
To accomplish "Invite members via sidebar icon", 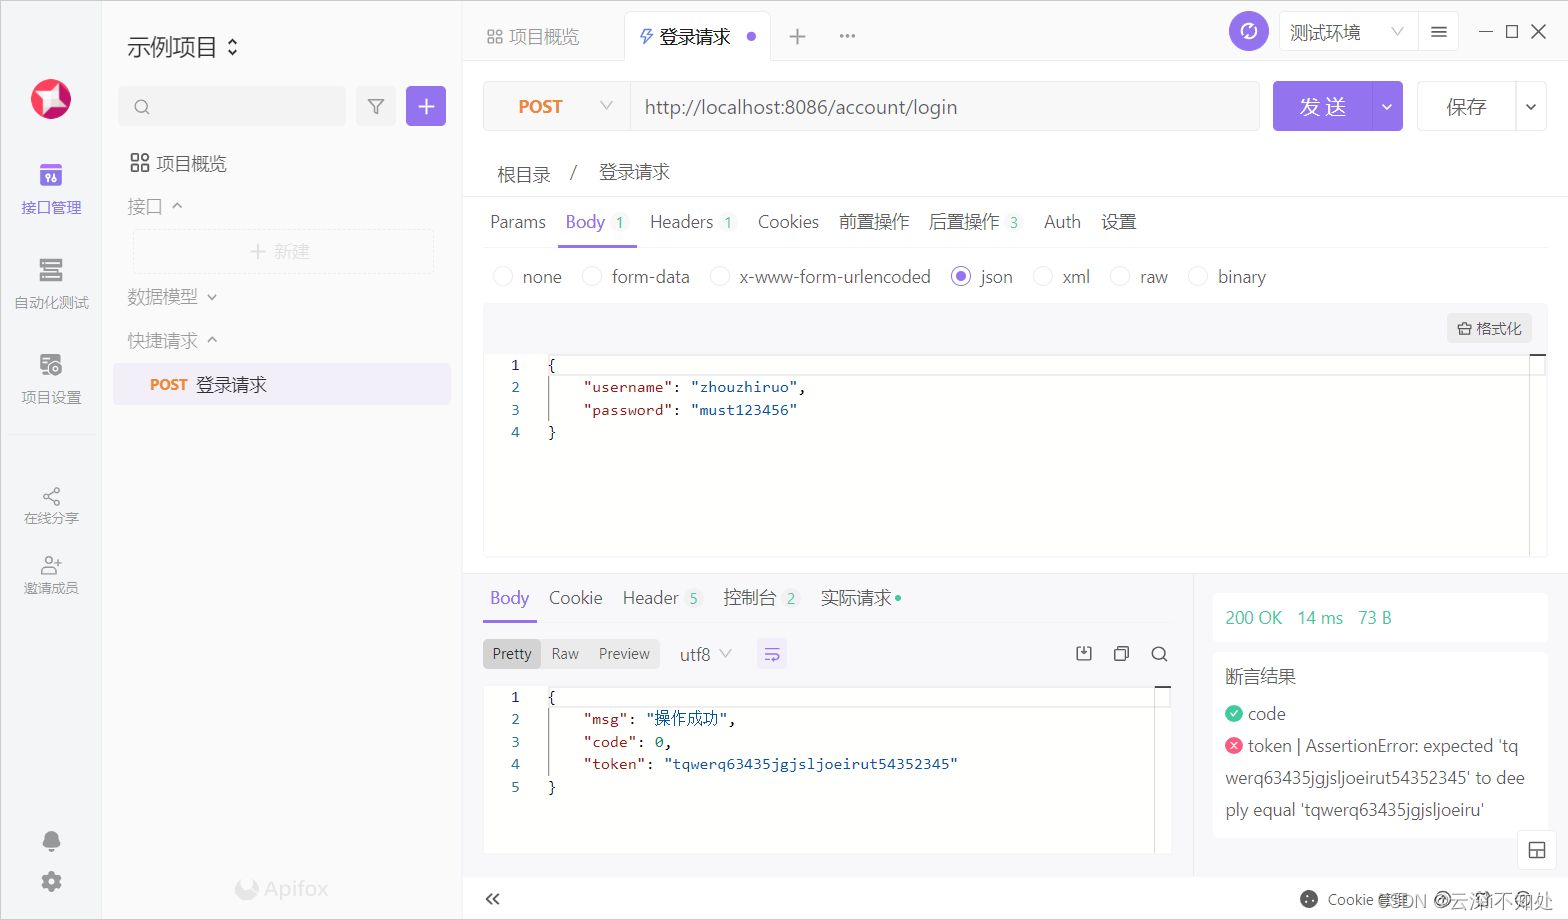I will tap(51, 576).
